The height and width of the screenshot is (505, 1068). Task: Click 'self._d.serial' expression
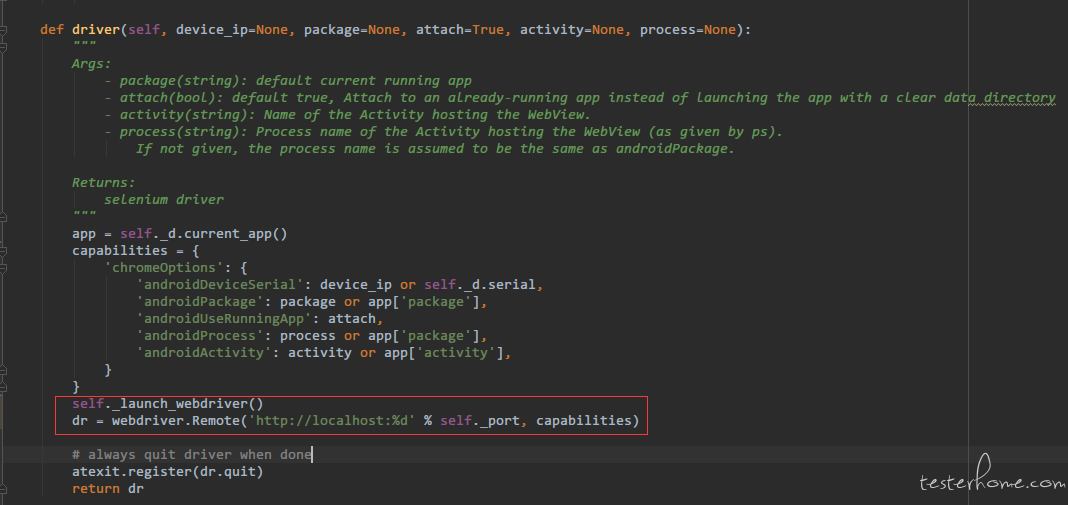(480, 285)
